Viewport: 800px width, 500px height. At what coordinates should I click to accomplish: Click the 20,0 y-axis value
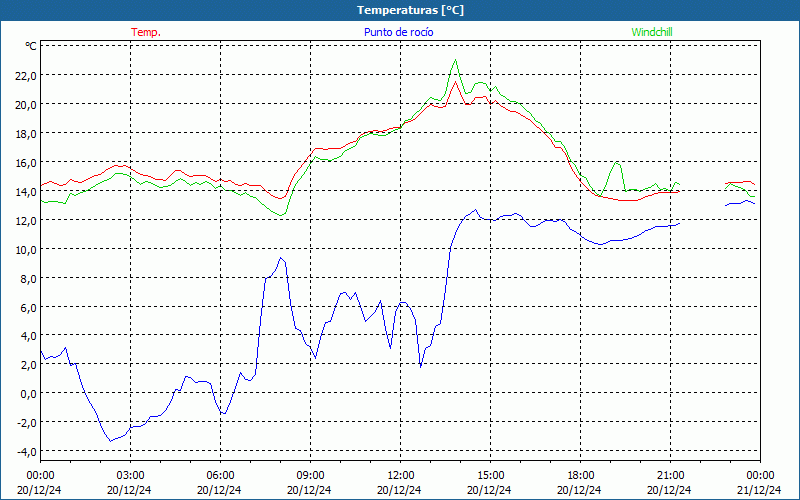[x=26, y=105]
